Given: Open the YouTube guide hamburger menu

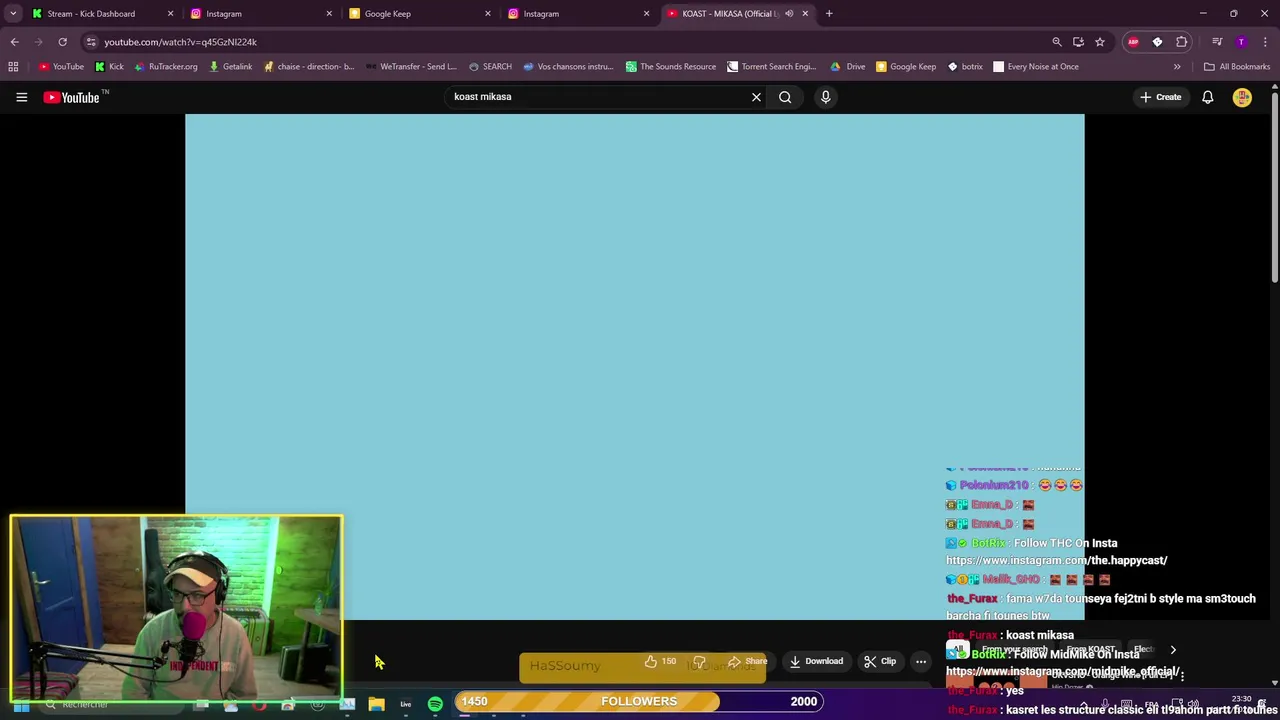Looking at the screenshot, I should (x=21, y=97).
